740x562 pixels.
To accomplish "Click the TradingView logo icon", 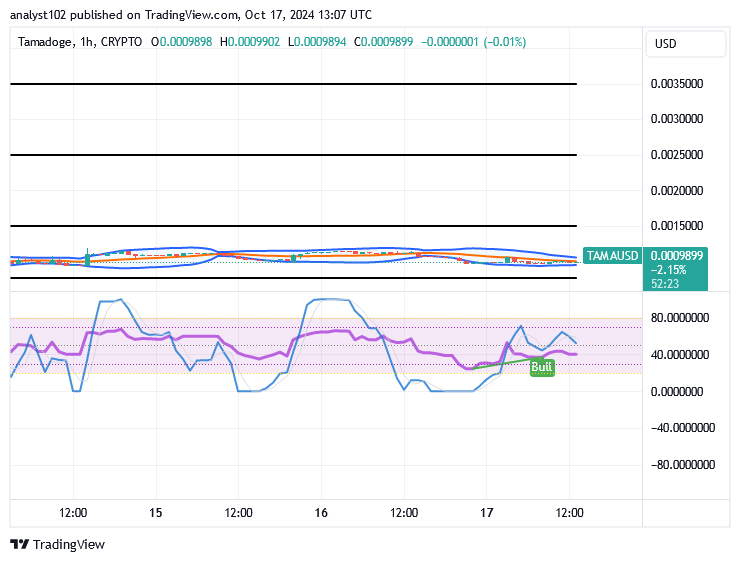I will [19, 545].
